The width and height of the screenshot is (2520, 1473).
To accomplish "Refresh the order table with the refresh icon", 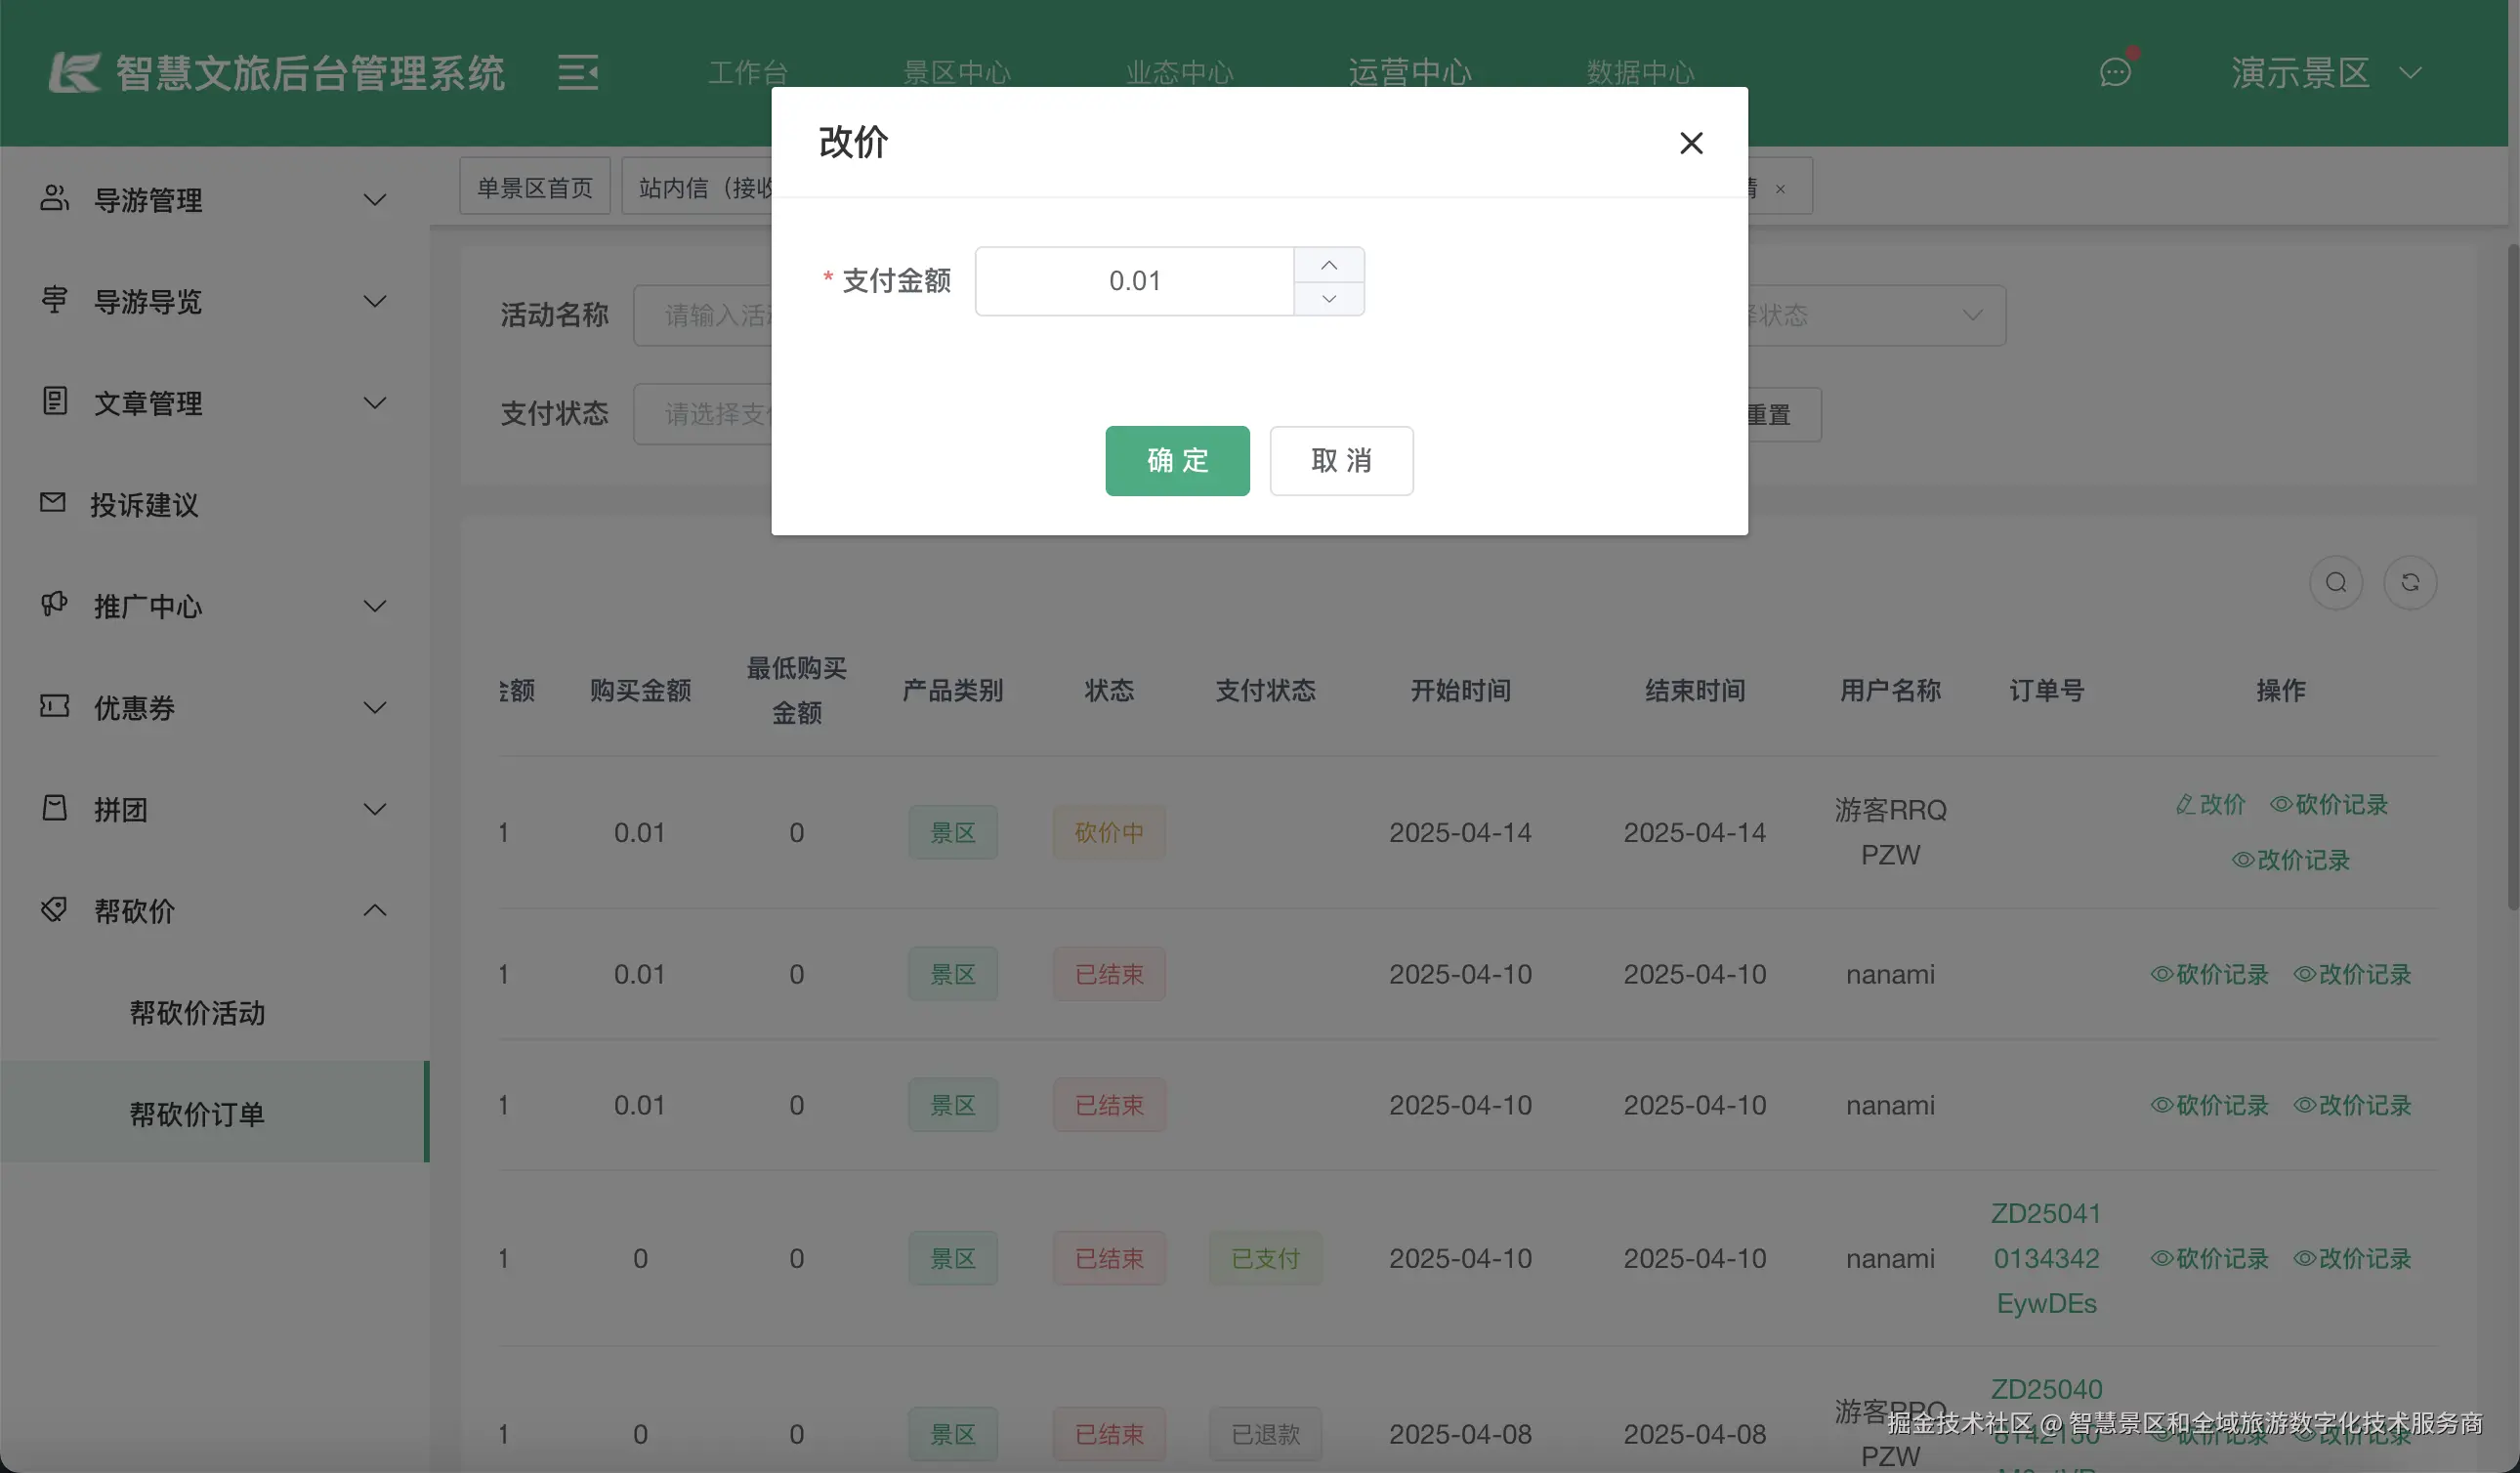I will click(x=2411, y=582).
